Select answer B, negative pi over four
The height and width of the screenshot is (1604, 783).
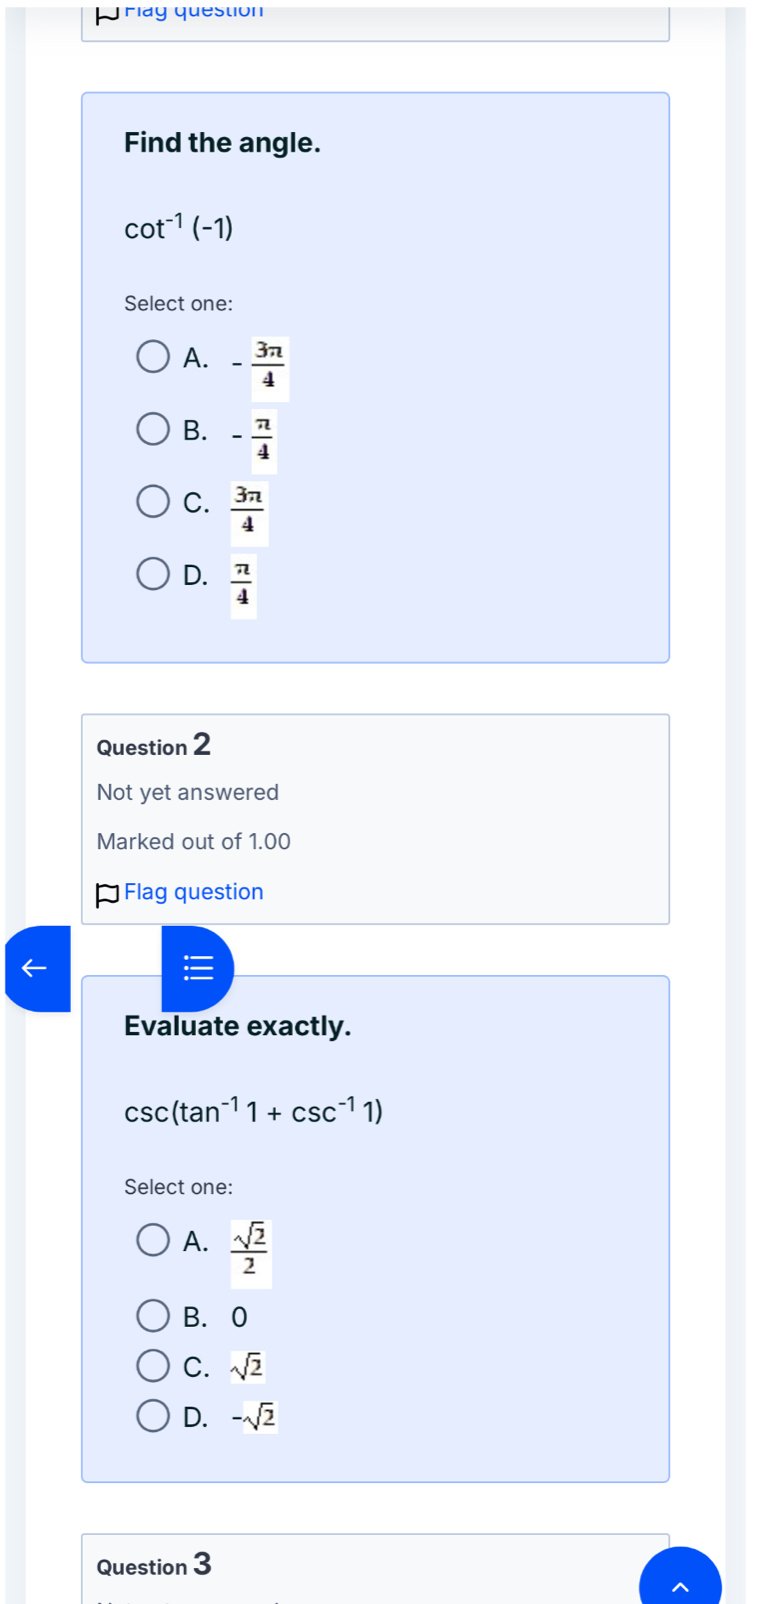[x=153, y=429]
